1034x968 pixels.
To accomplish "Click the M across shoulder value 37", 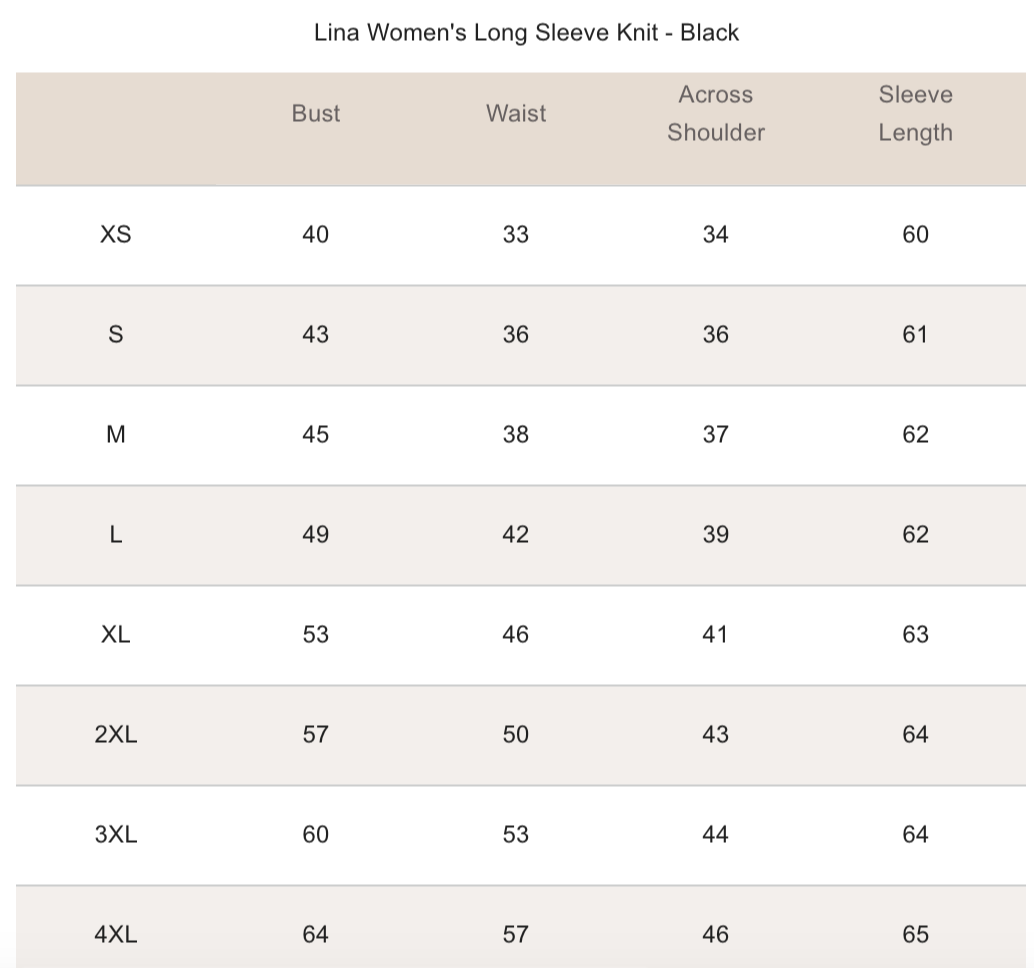I will tap(716, 434).
